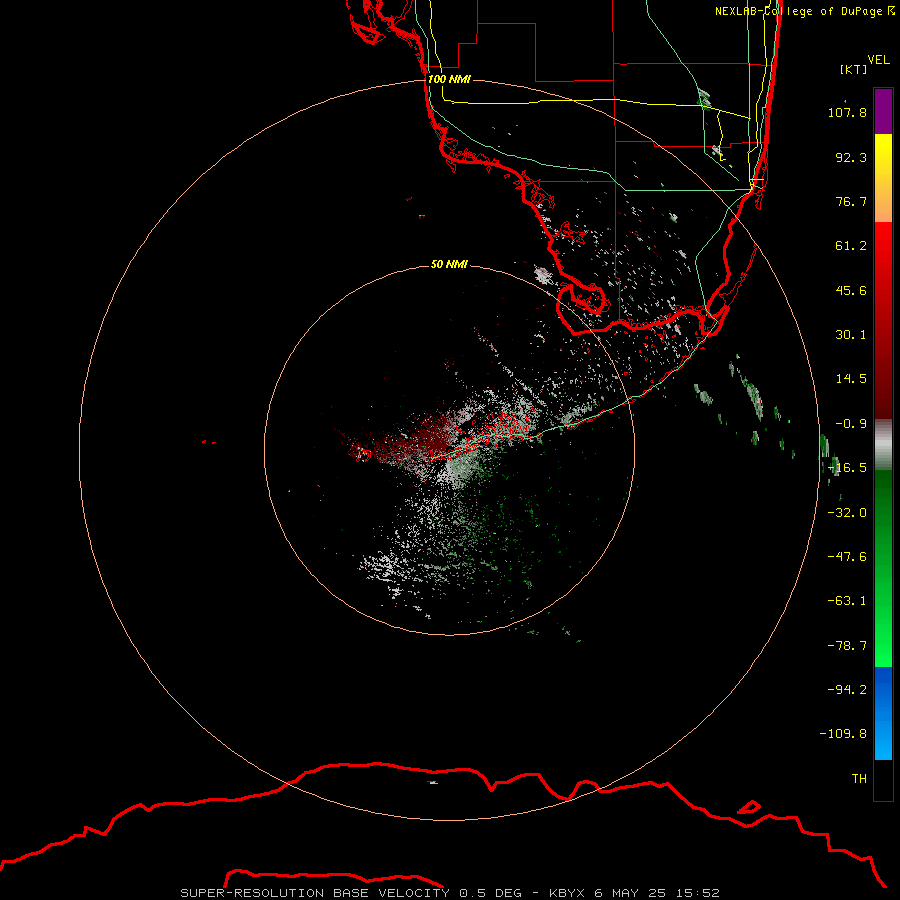The image size is (900, 900).
Task: Click the 76.7 legend value
Action: pos(851,201)
